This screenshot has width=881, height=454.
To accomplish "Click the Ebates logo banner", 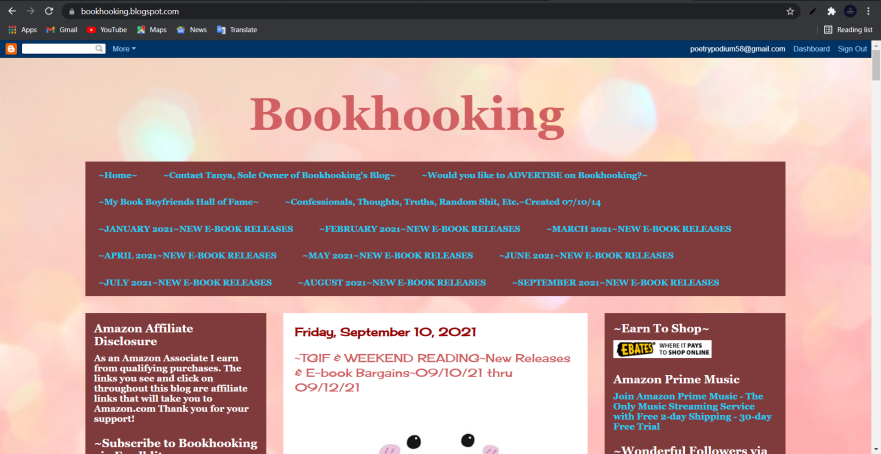I will [662, 349].
